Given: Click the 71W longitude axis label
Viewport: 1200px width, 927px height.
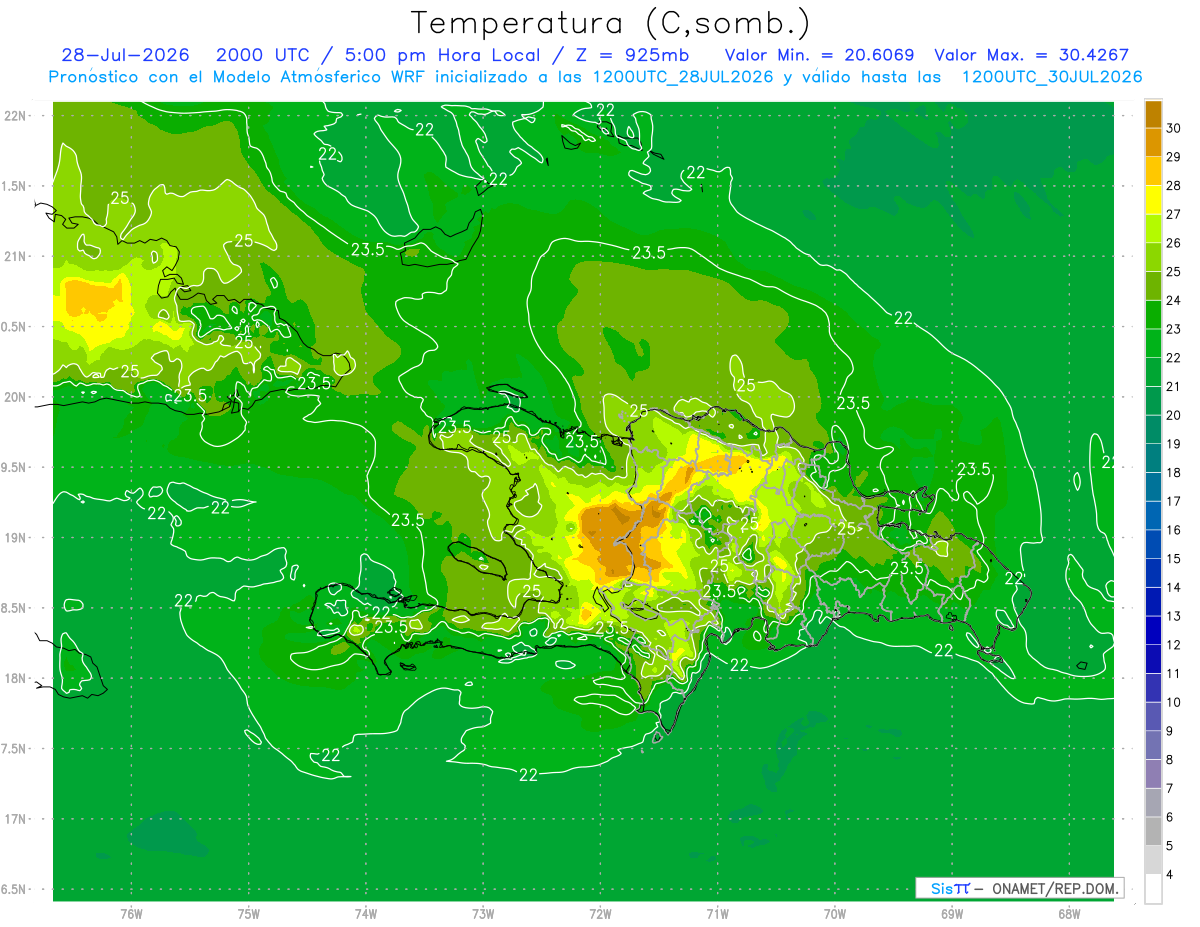Looking at the screenshot, I should [717, 914].
